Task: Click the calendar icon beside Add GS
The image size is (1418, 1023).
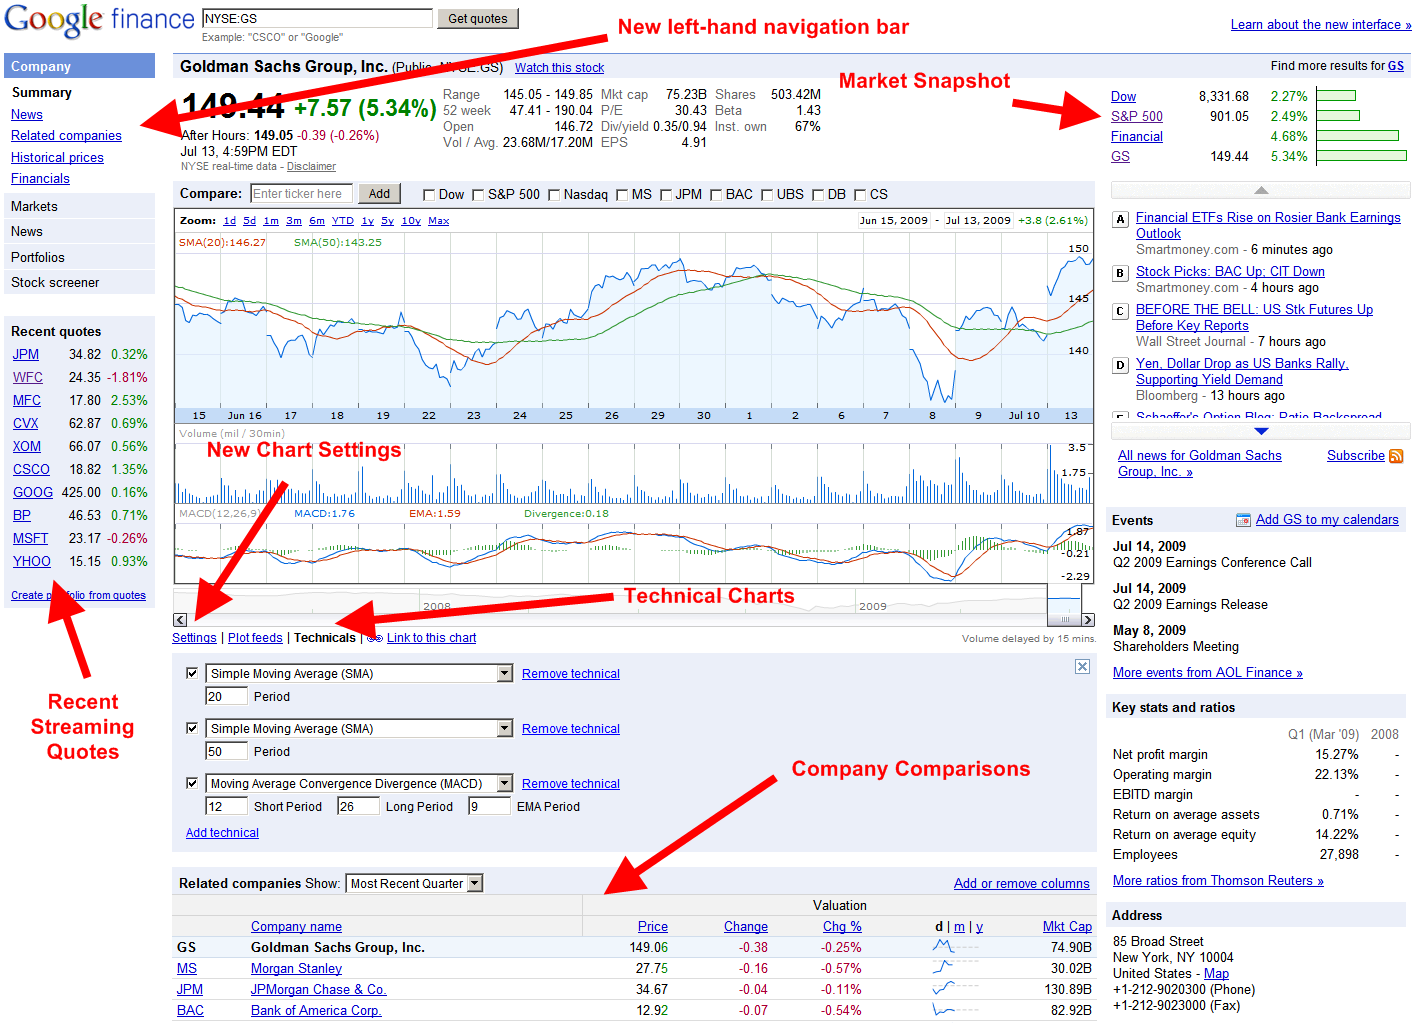Action: tap(1243, 520)
